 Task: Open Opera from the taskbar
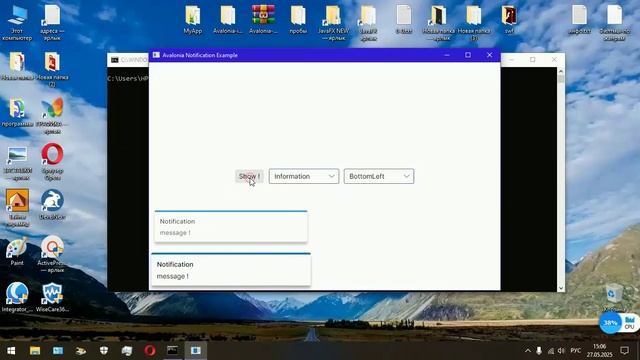pyautogui.click(x=149, y=351)
